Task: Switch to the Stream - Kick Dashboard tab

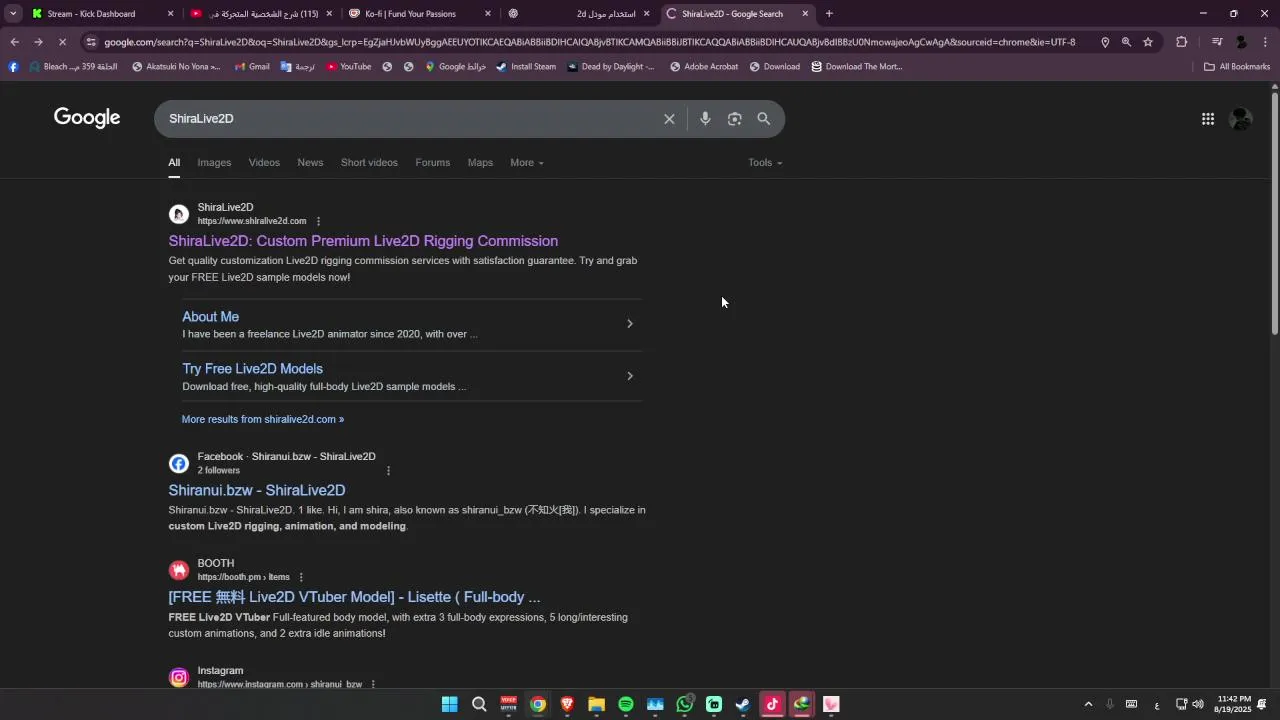Action: (x=102, y=14)
